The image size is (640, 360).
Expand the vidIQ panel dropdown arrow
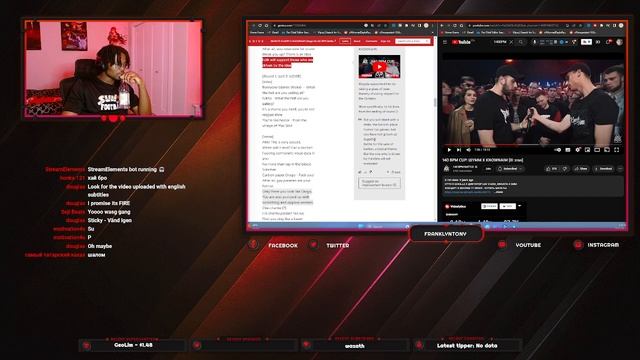[x=520, y=206]
